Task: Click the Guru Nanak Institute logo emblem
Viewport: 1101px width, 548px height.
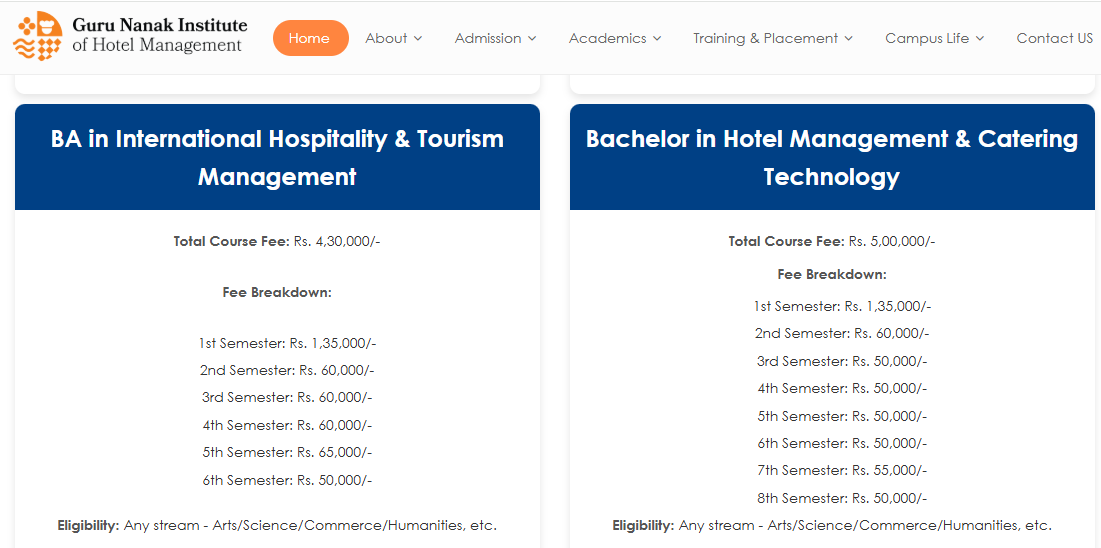Action: point(37,36)
